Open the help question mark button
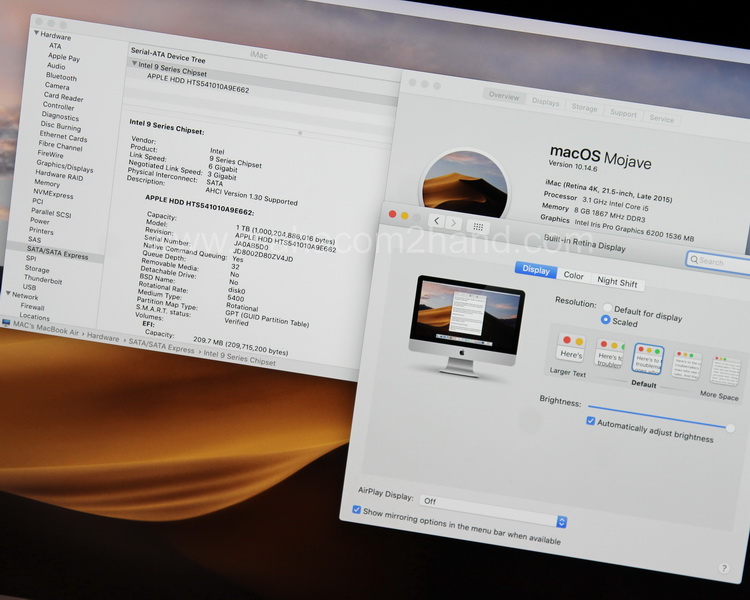This screenshot has width=750, height=600. point(724,568)
